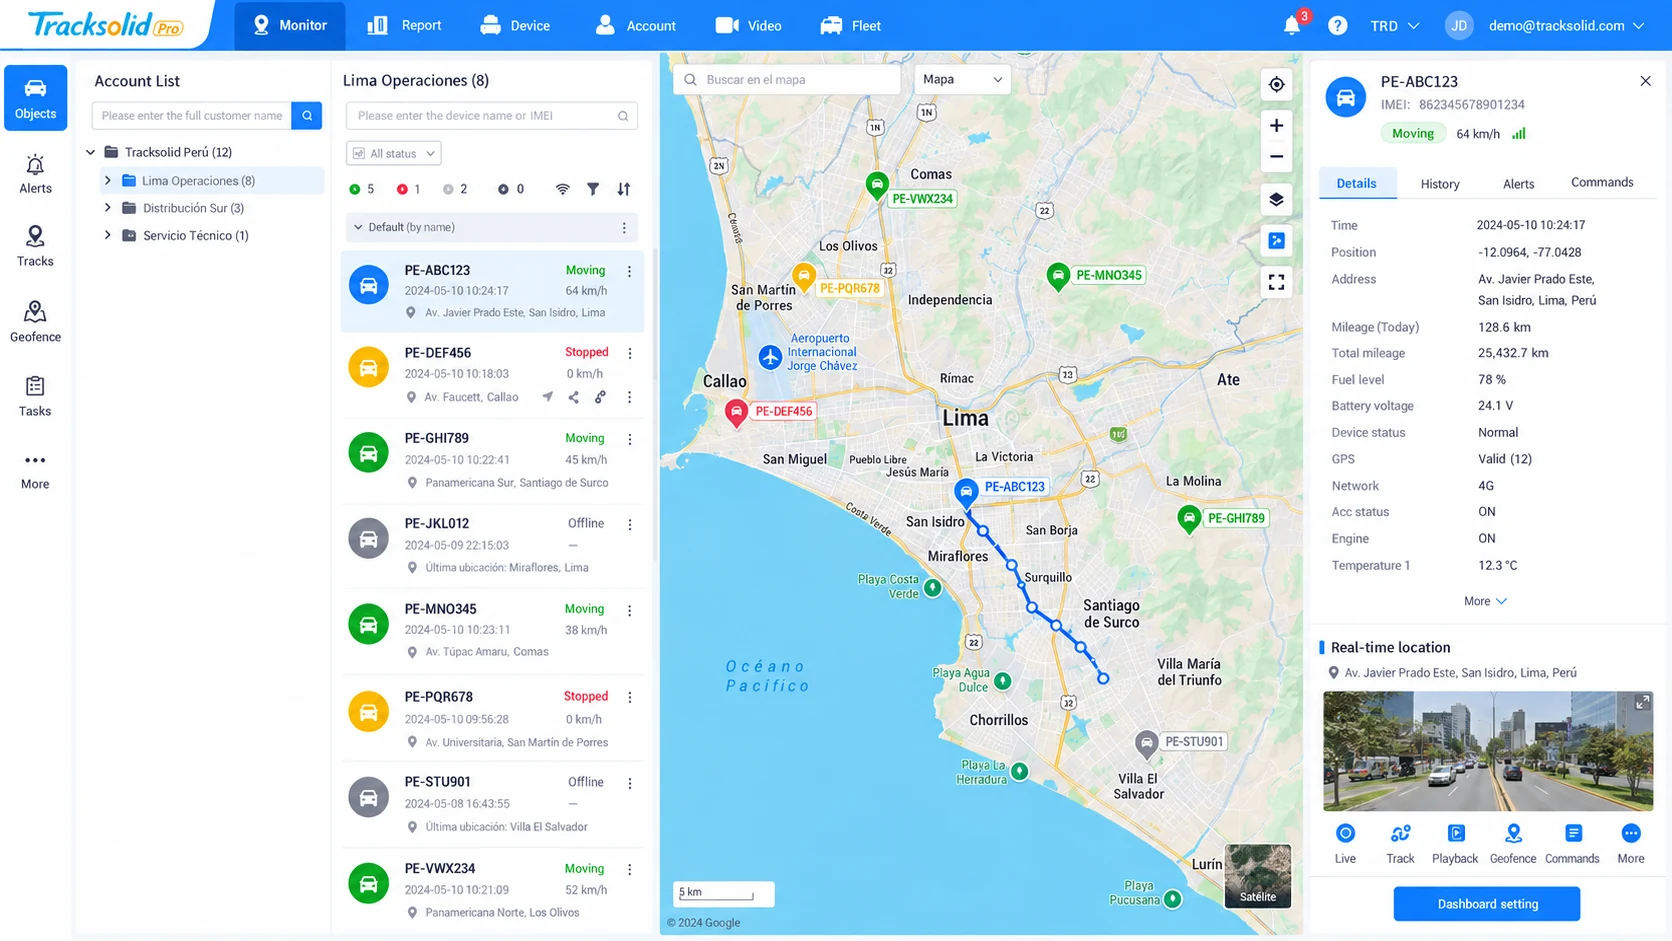Select the PE-GHI789 device row
1672x941 pixels.
click(492, 460)
